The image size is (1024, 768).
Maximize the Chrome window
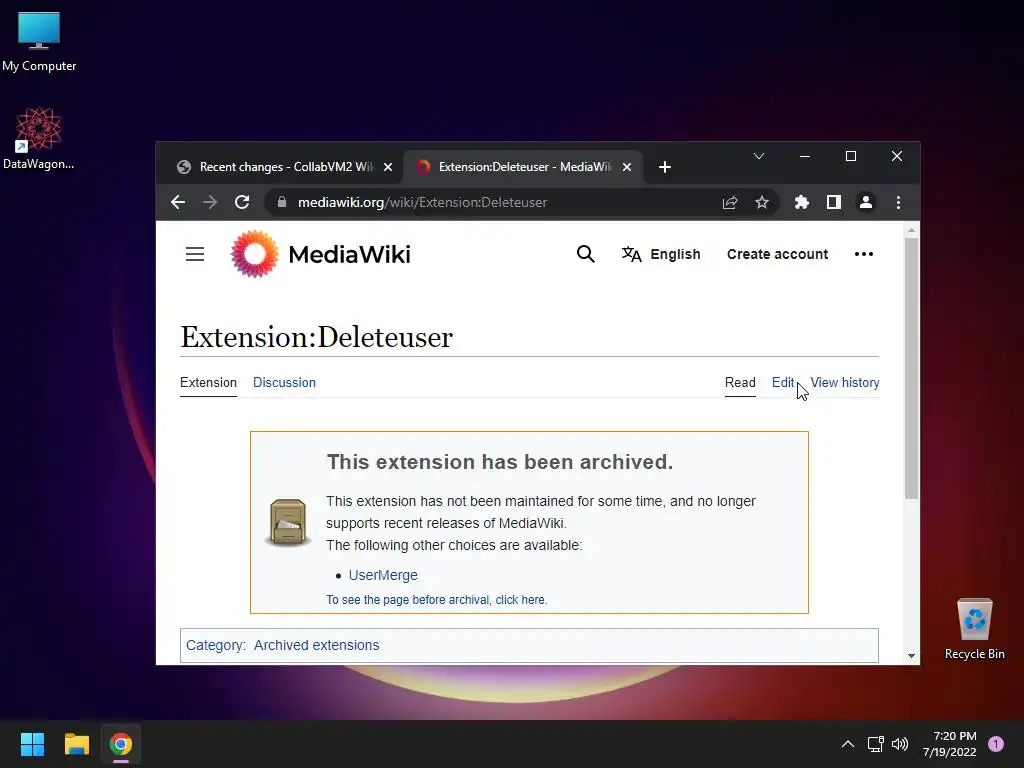click(850, 156)
